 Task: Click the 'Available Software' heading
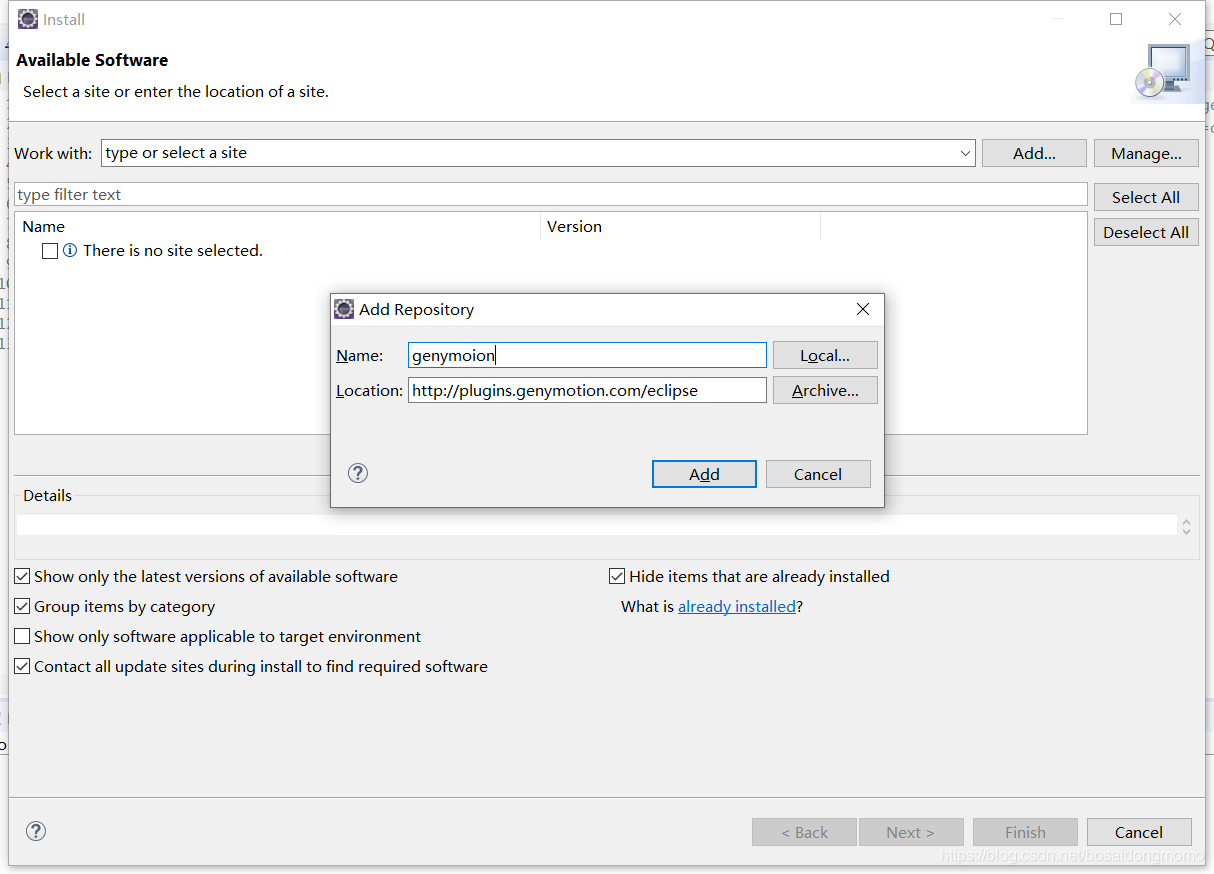point(92,60)
